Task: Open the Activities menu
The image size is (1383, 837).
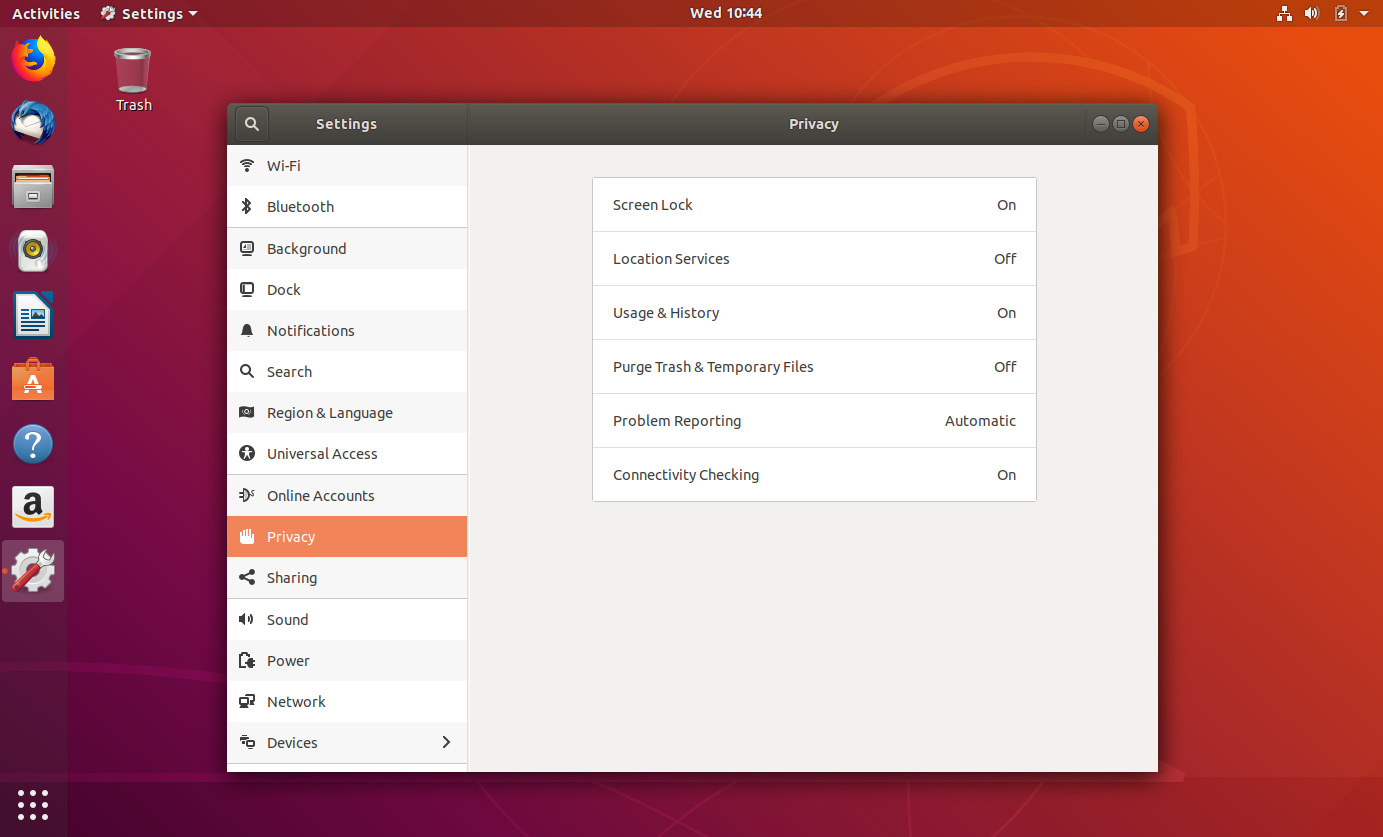Action: [46, 13]
